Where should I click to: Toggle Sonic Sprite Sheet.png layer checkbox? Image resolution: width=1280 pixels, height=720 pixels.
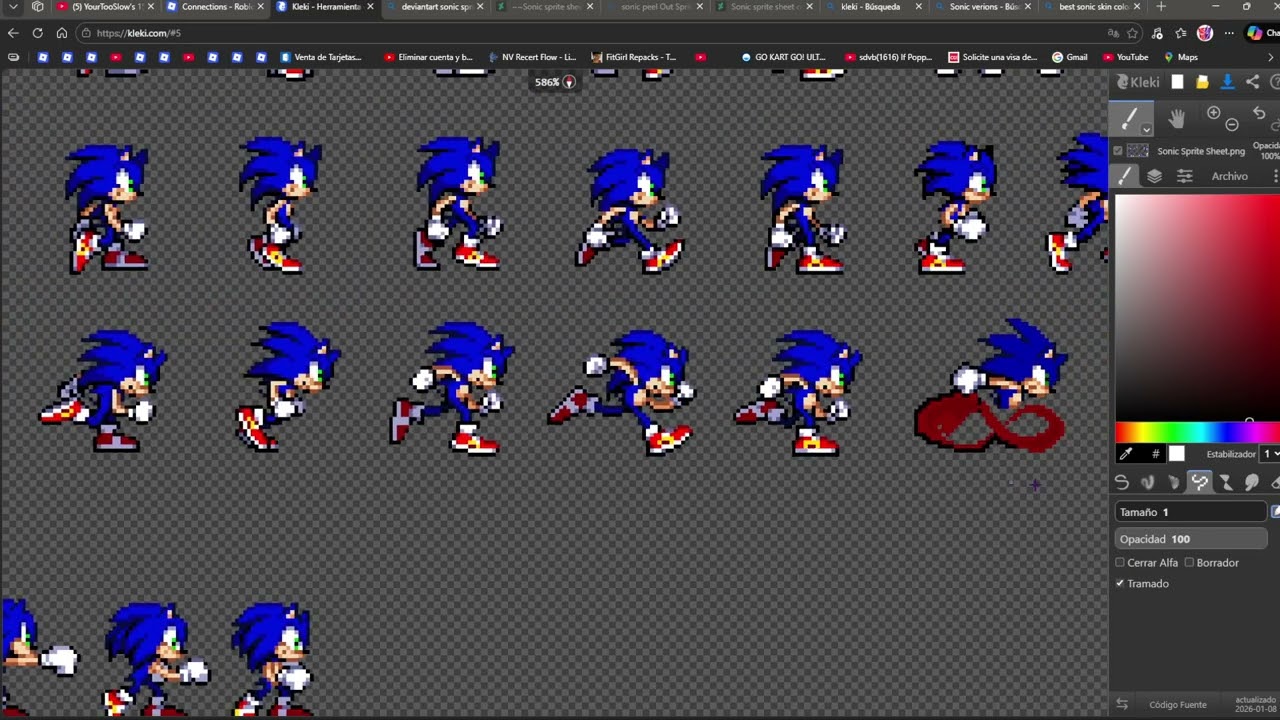[x=1118, y=151]
